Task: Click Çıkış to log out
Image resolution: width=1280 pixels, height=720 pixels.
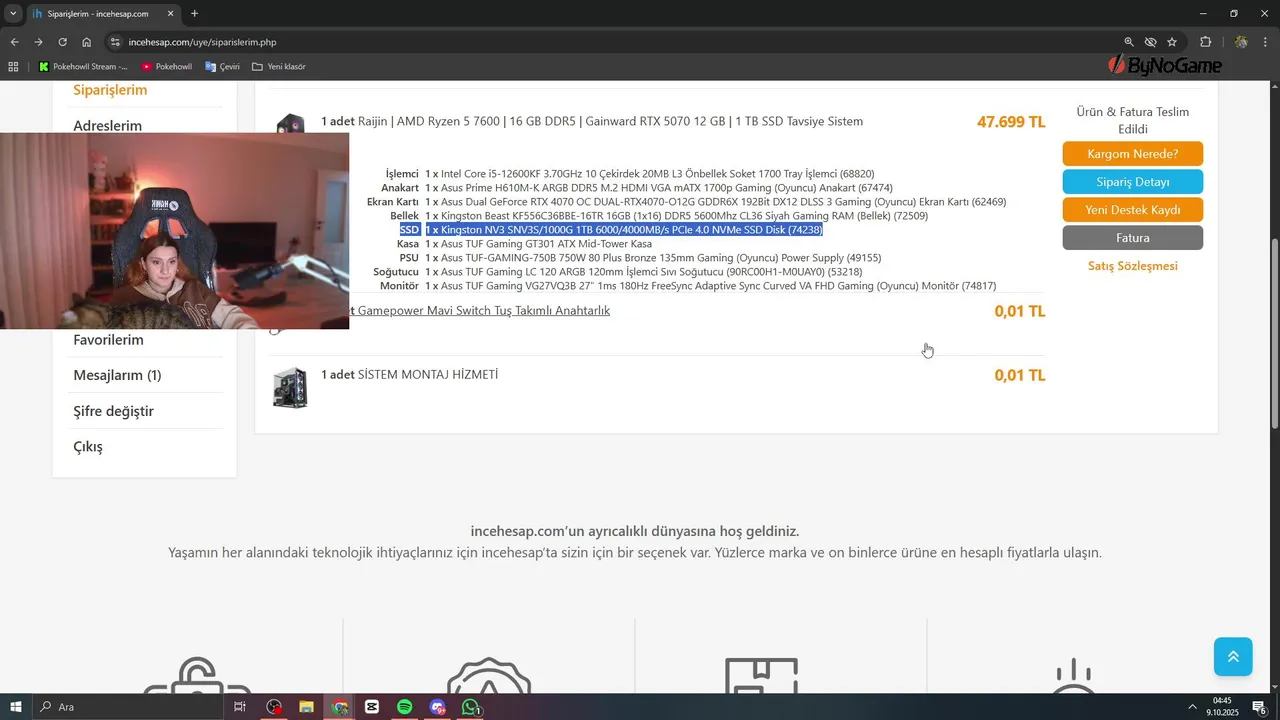Action: (88, 447)
